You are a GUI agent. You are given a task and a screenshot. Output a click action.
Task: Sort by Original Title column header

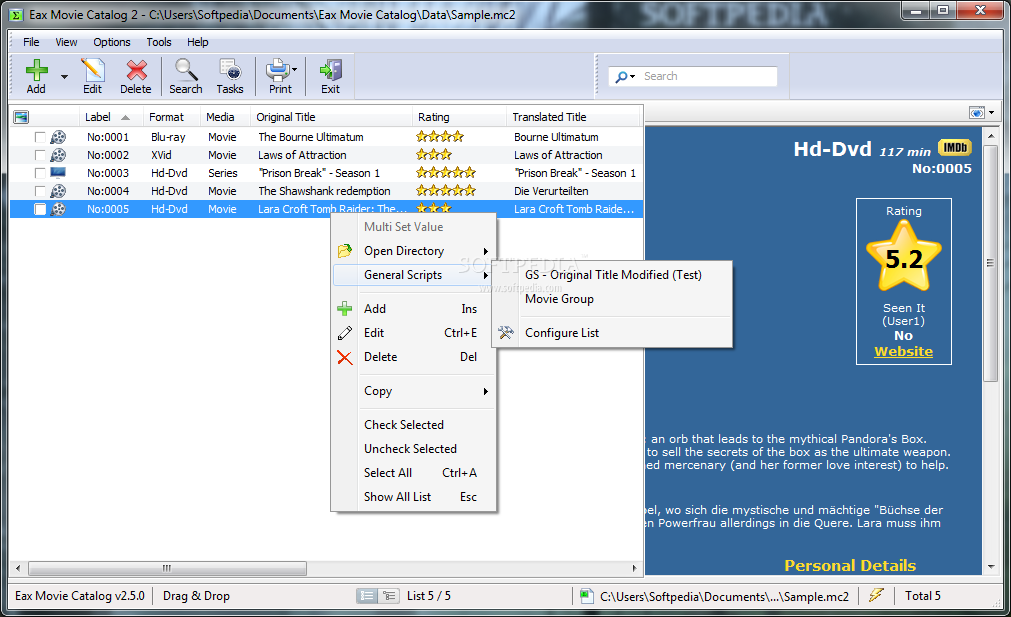[331, 117]
